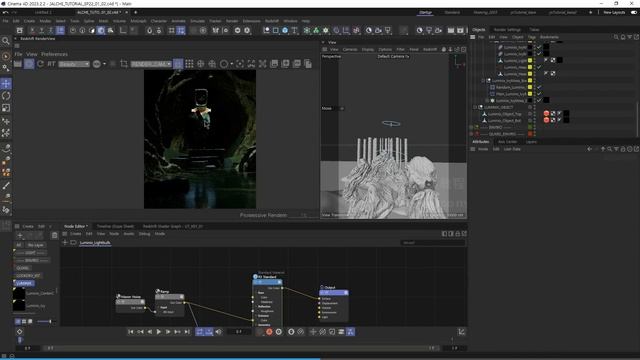640x360 pixels.
Task: Play the animation forward
Action: (x=159, y=332)
